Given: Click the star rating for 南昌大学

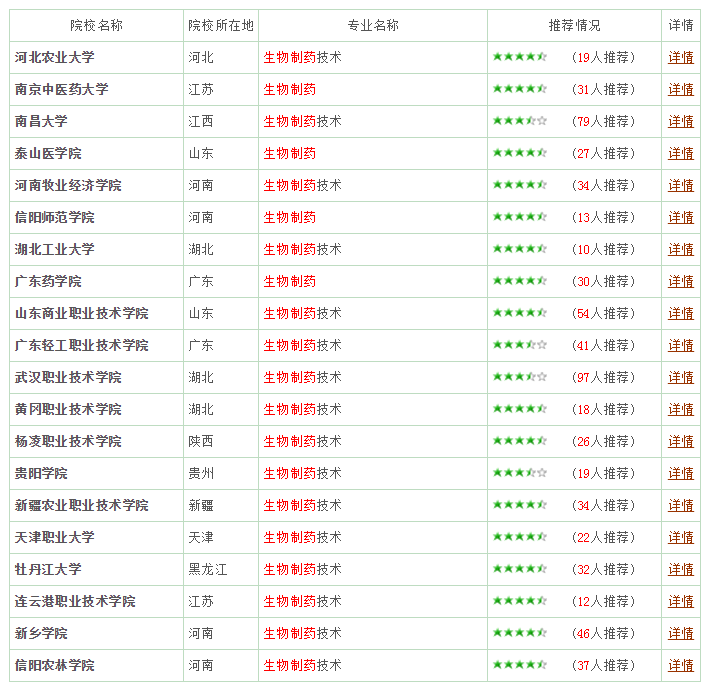Looking at the screenshot, I should tap(520, 120).
